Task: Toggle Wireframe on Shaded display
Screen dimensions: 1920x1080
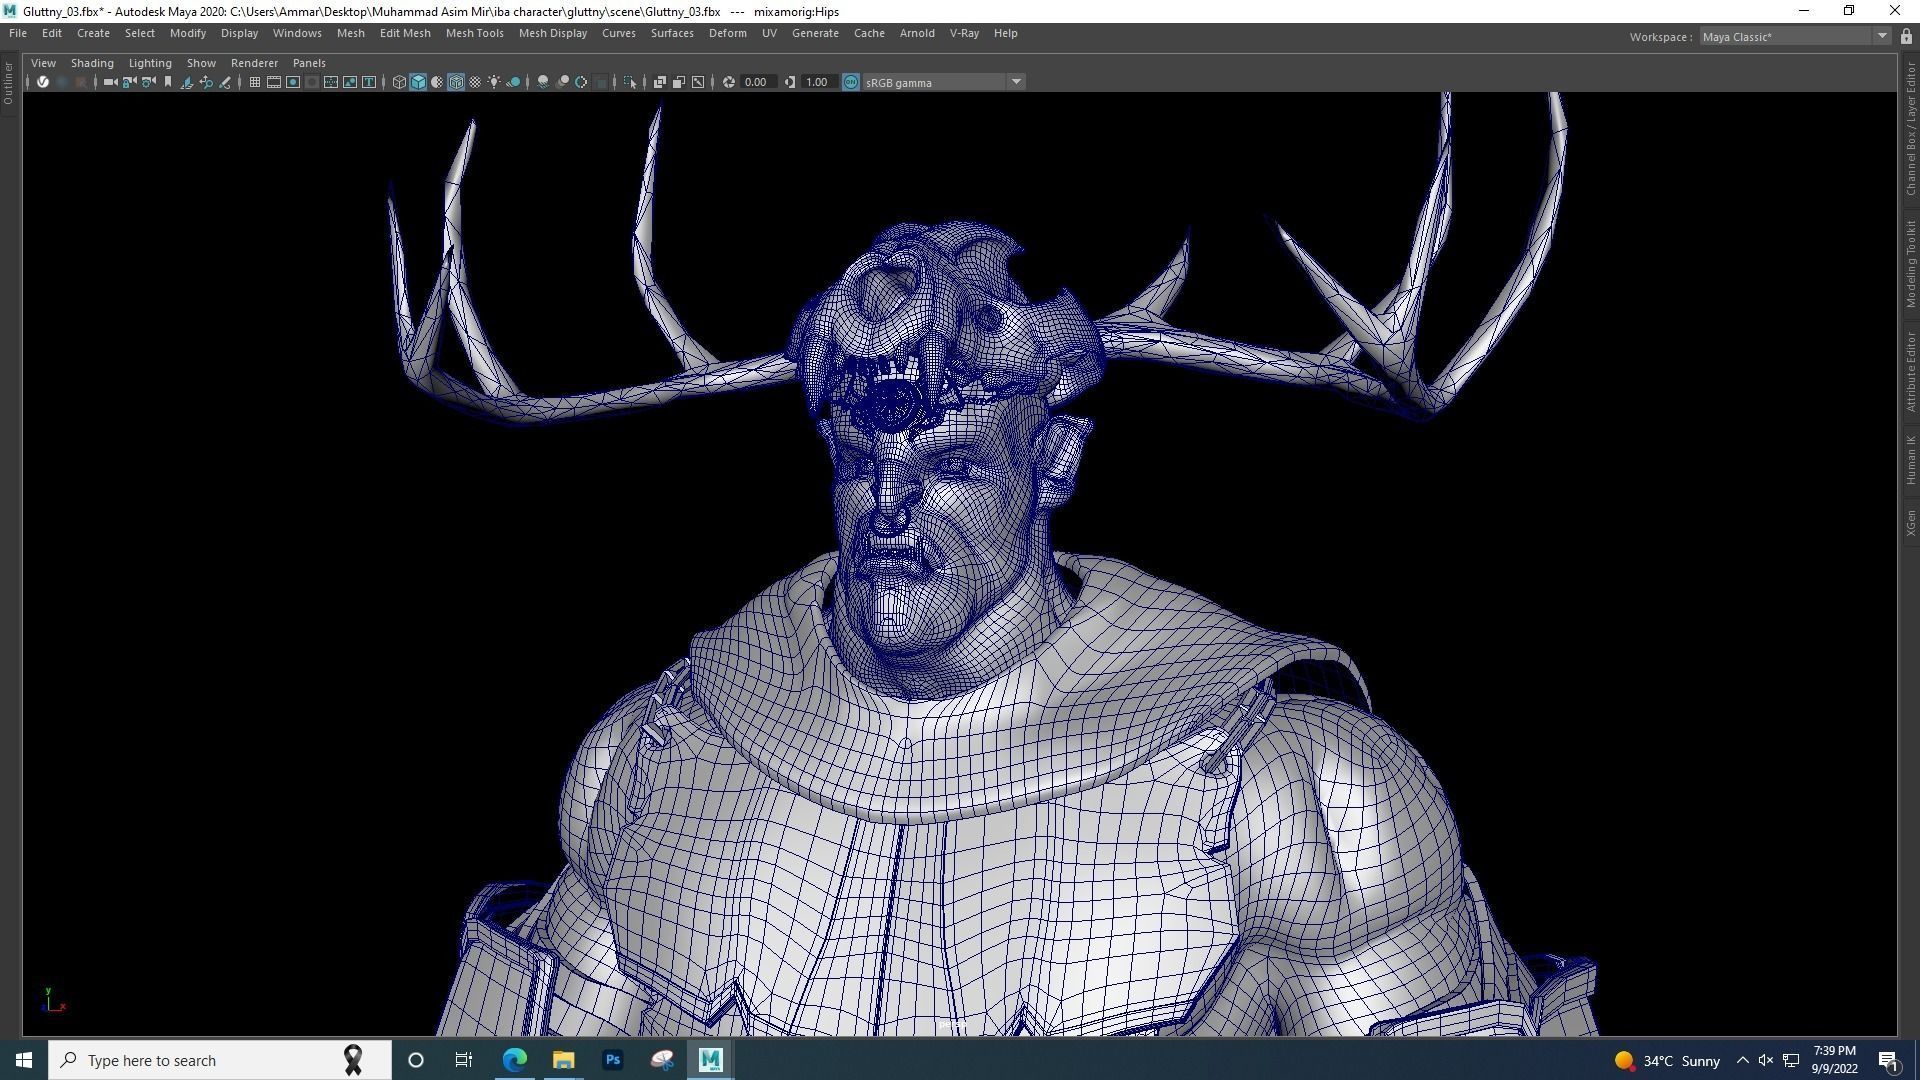Action: (x=456, y=82)
